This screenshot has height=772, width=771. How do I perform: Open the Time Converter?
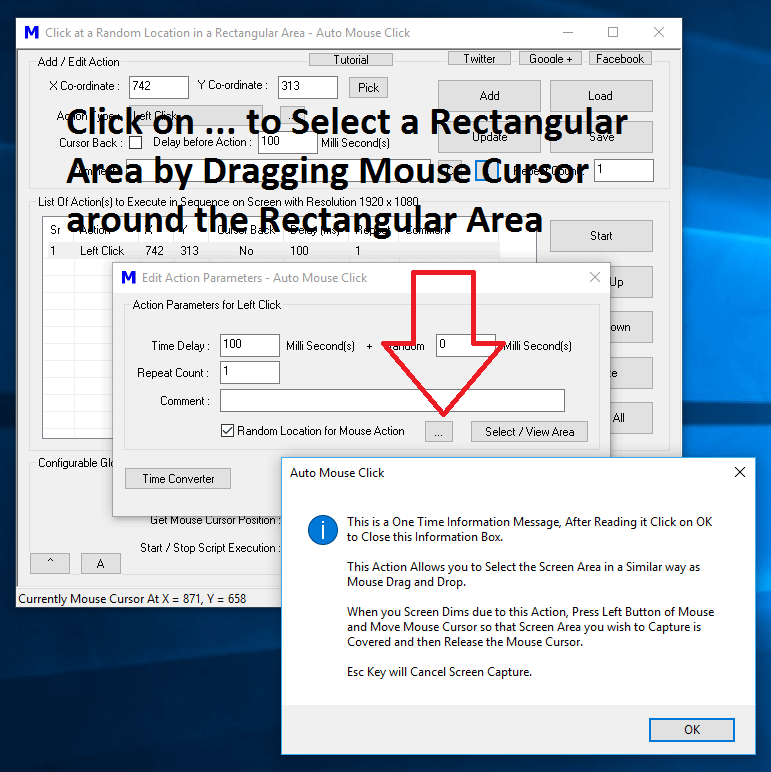(178, 479)
